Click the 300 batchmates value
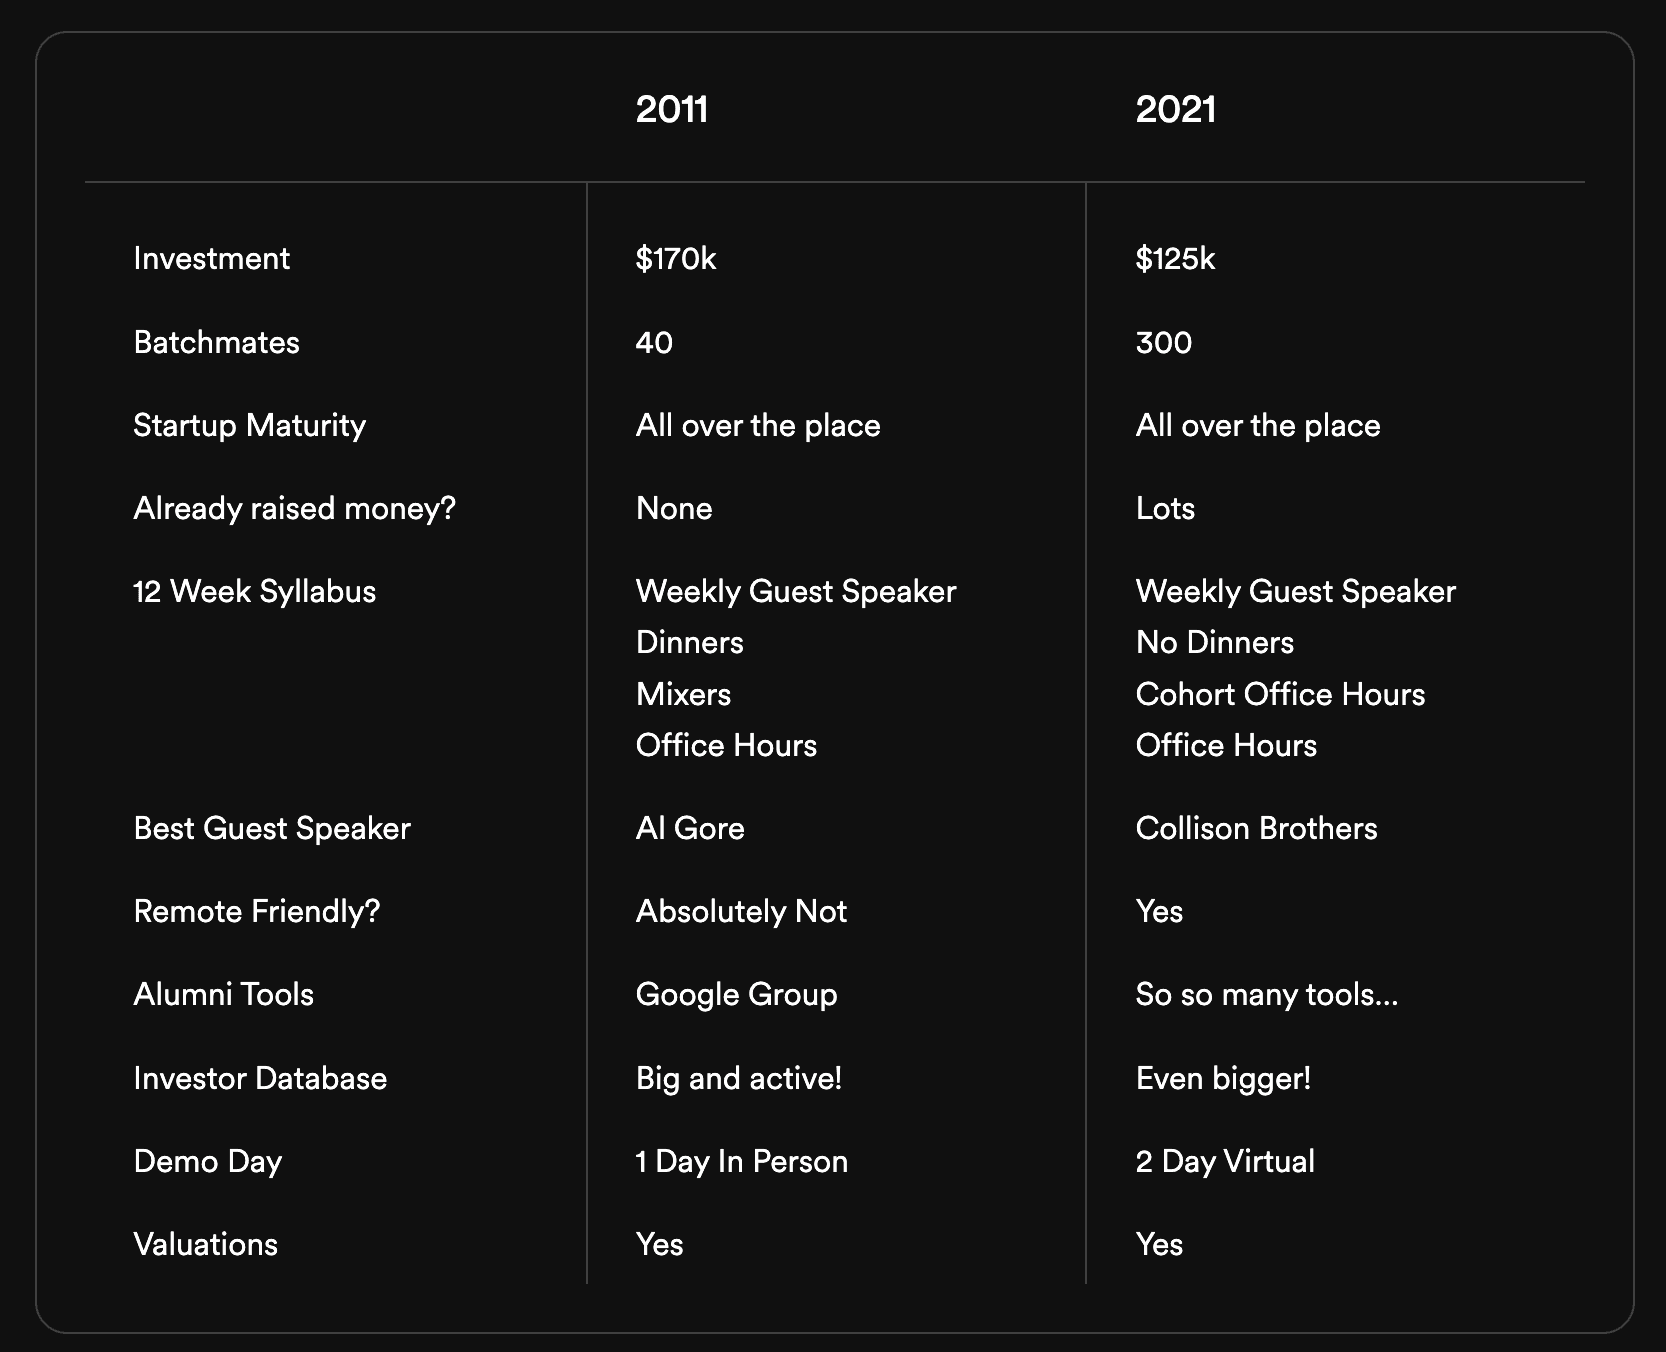 pos(1164,343)
